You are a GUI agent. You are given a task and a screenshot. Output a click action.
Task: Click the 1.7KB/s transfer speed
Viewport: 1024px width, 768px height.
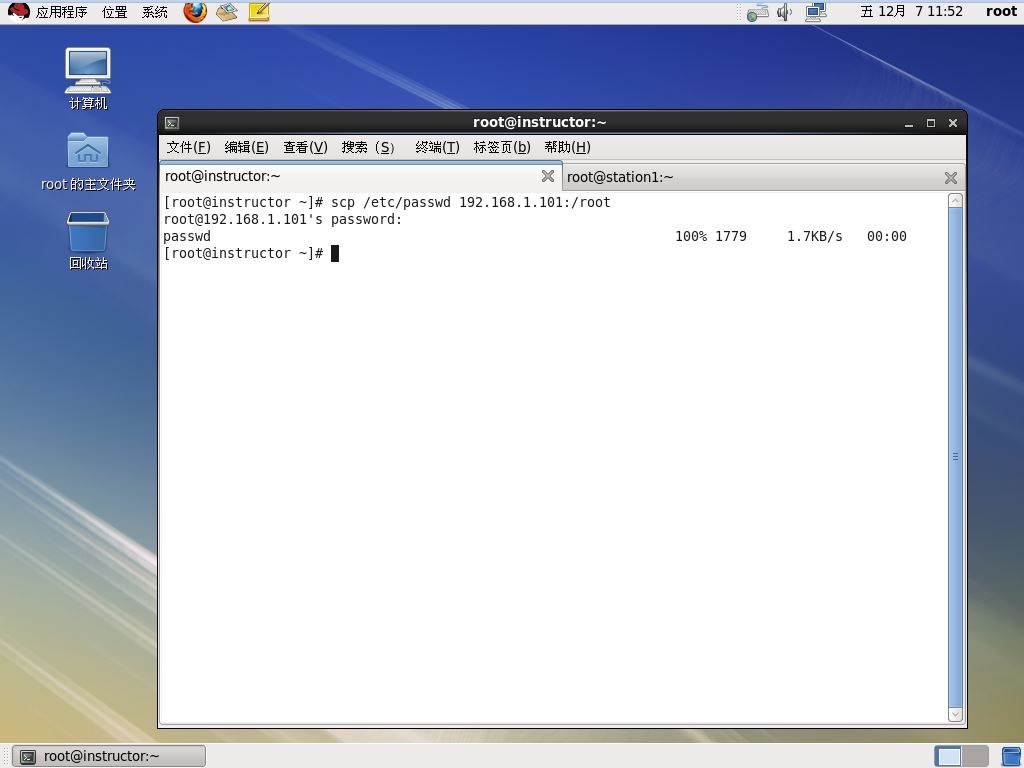[814, 236]
